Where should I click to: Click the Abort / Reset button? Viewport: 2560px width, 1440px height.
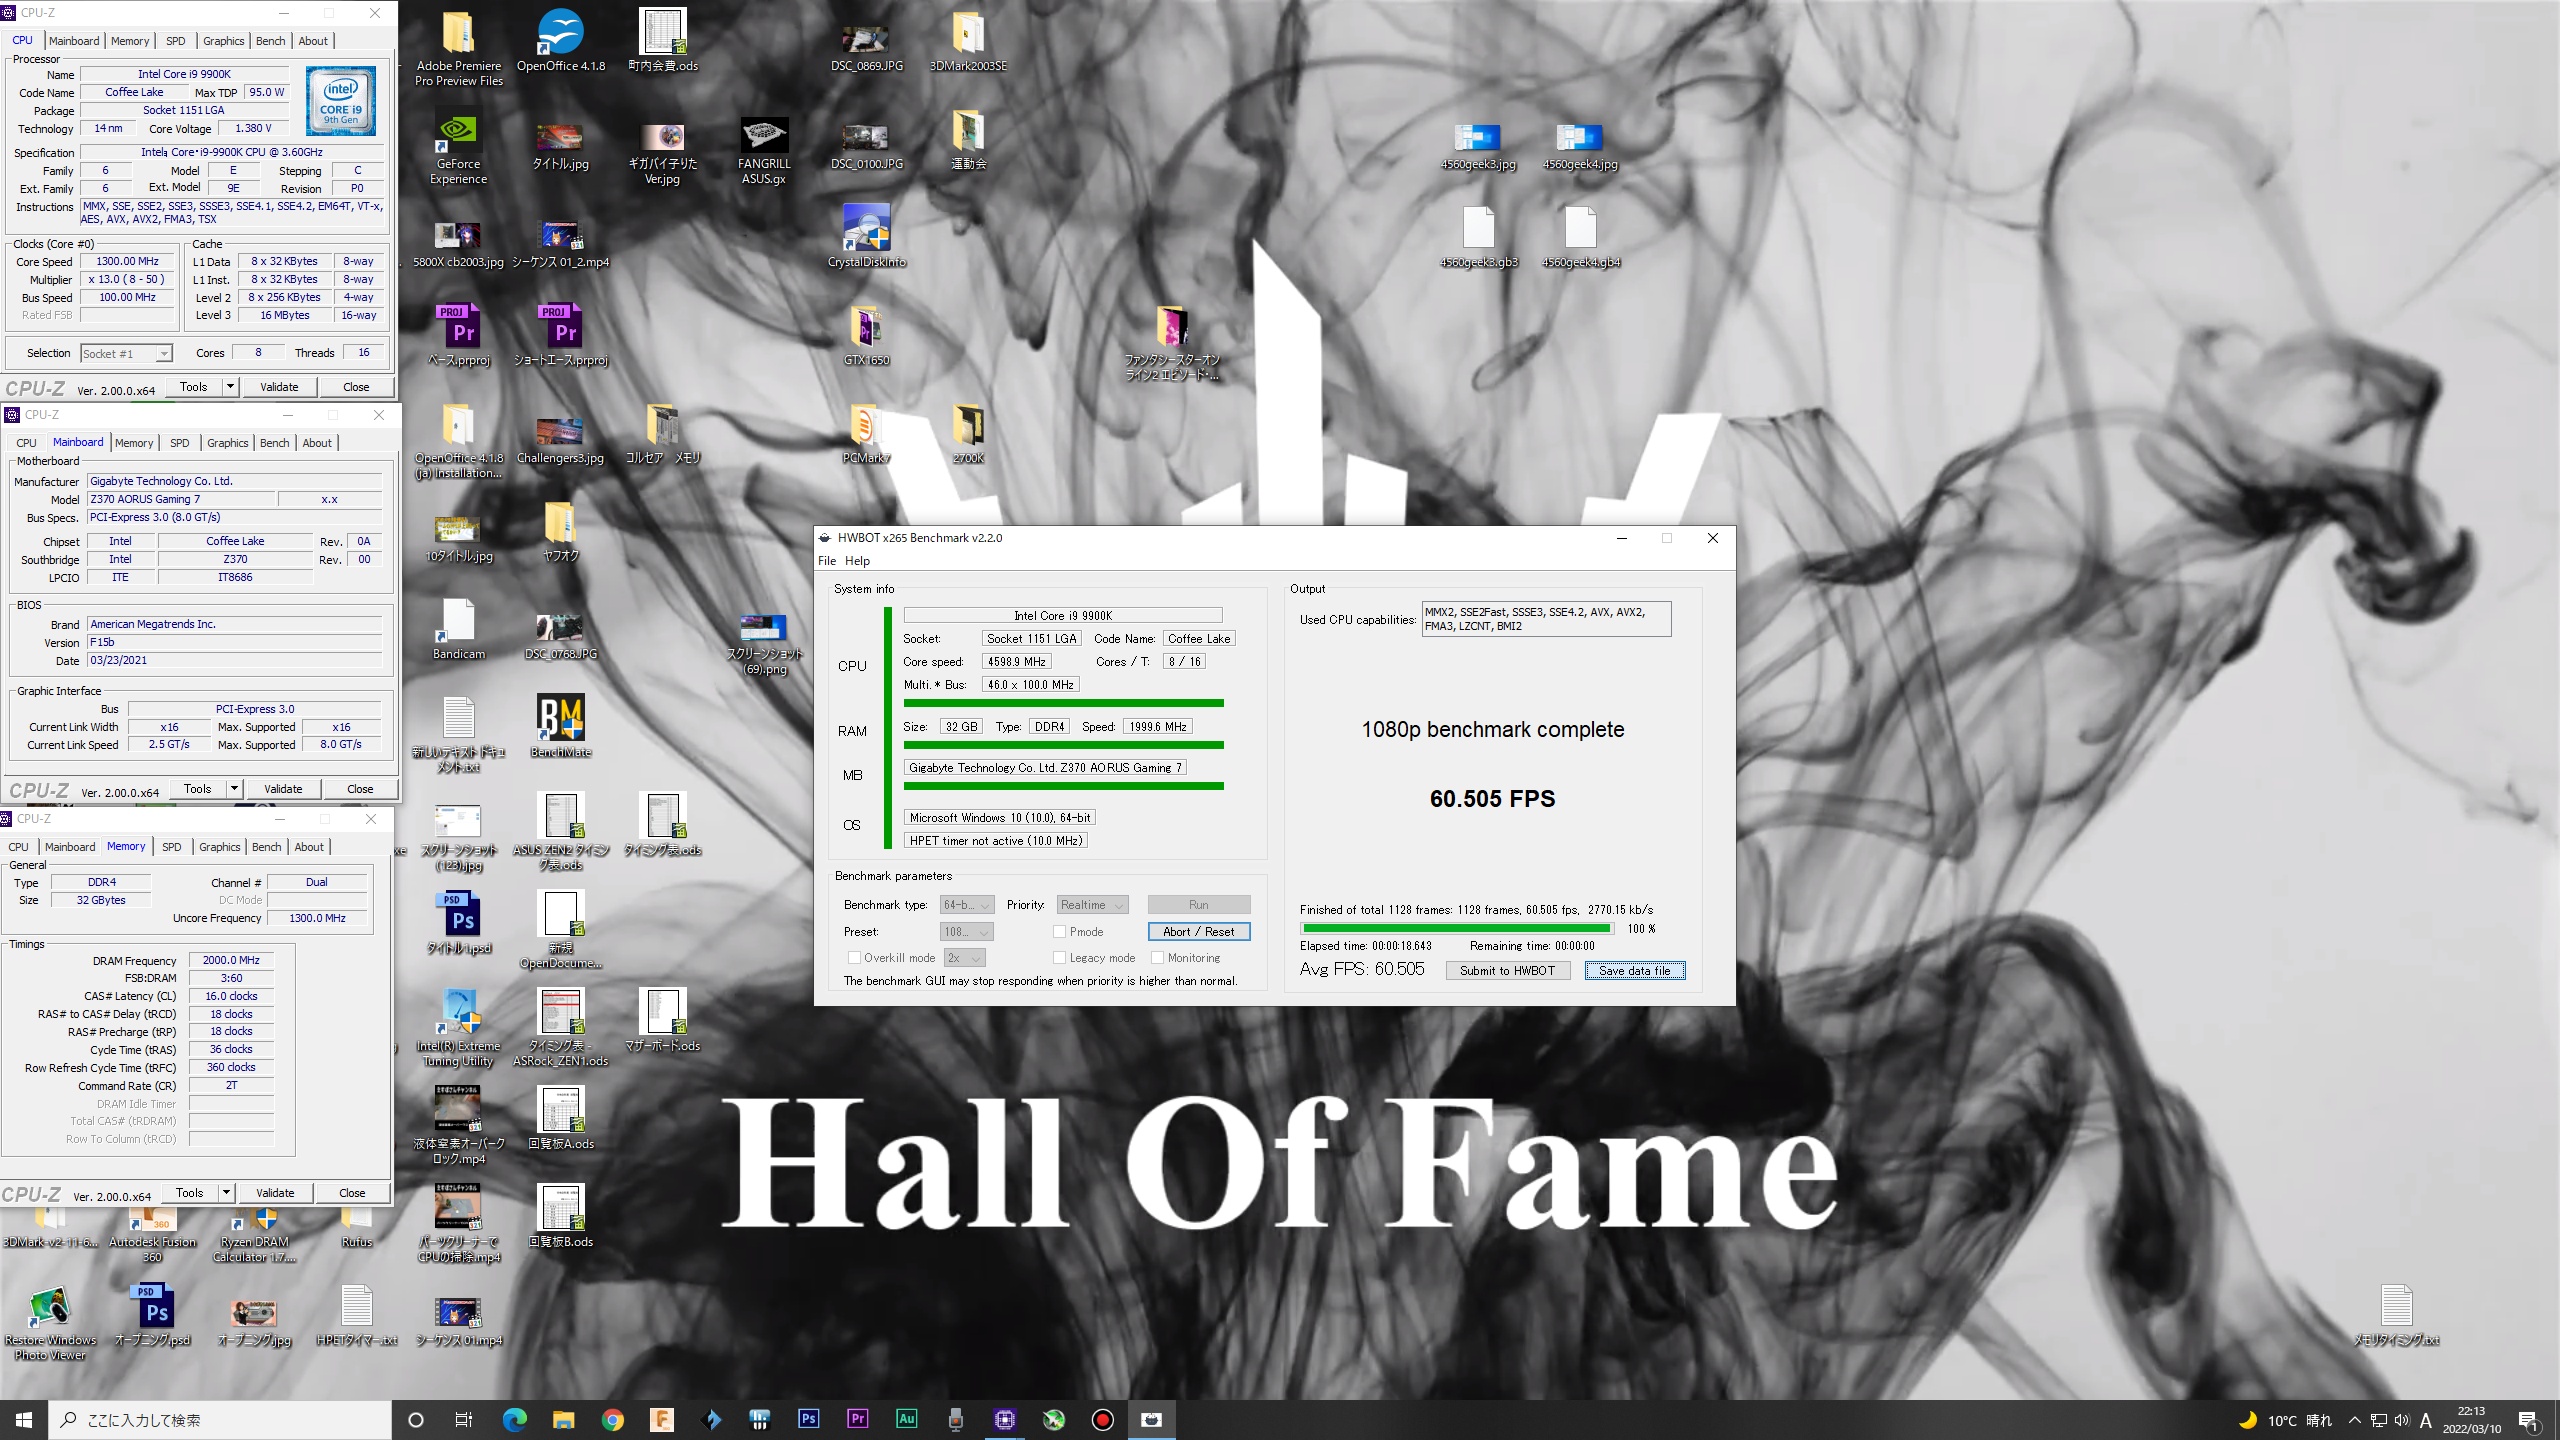pyautogui.click(x=1199, y=931)
